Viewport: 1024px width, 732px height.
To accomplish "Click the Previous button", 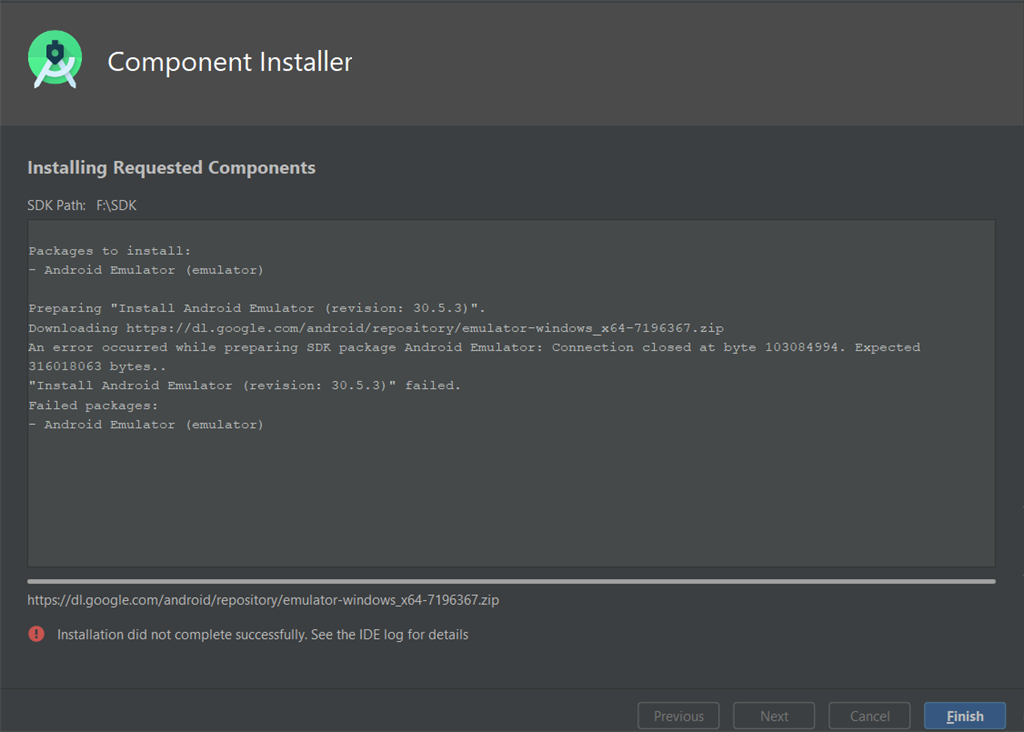I will 679,716.
